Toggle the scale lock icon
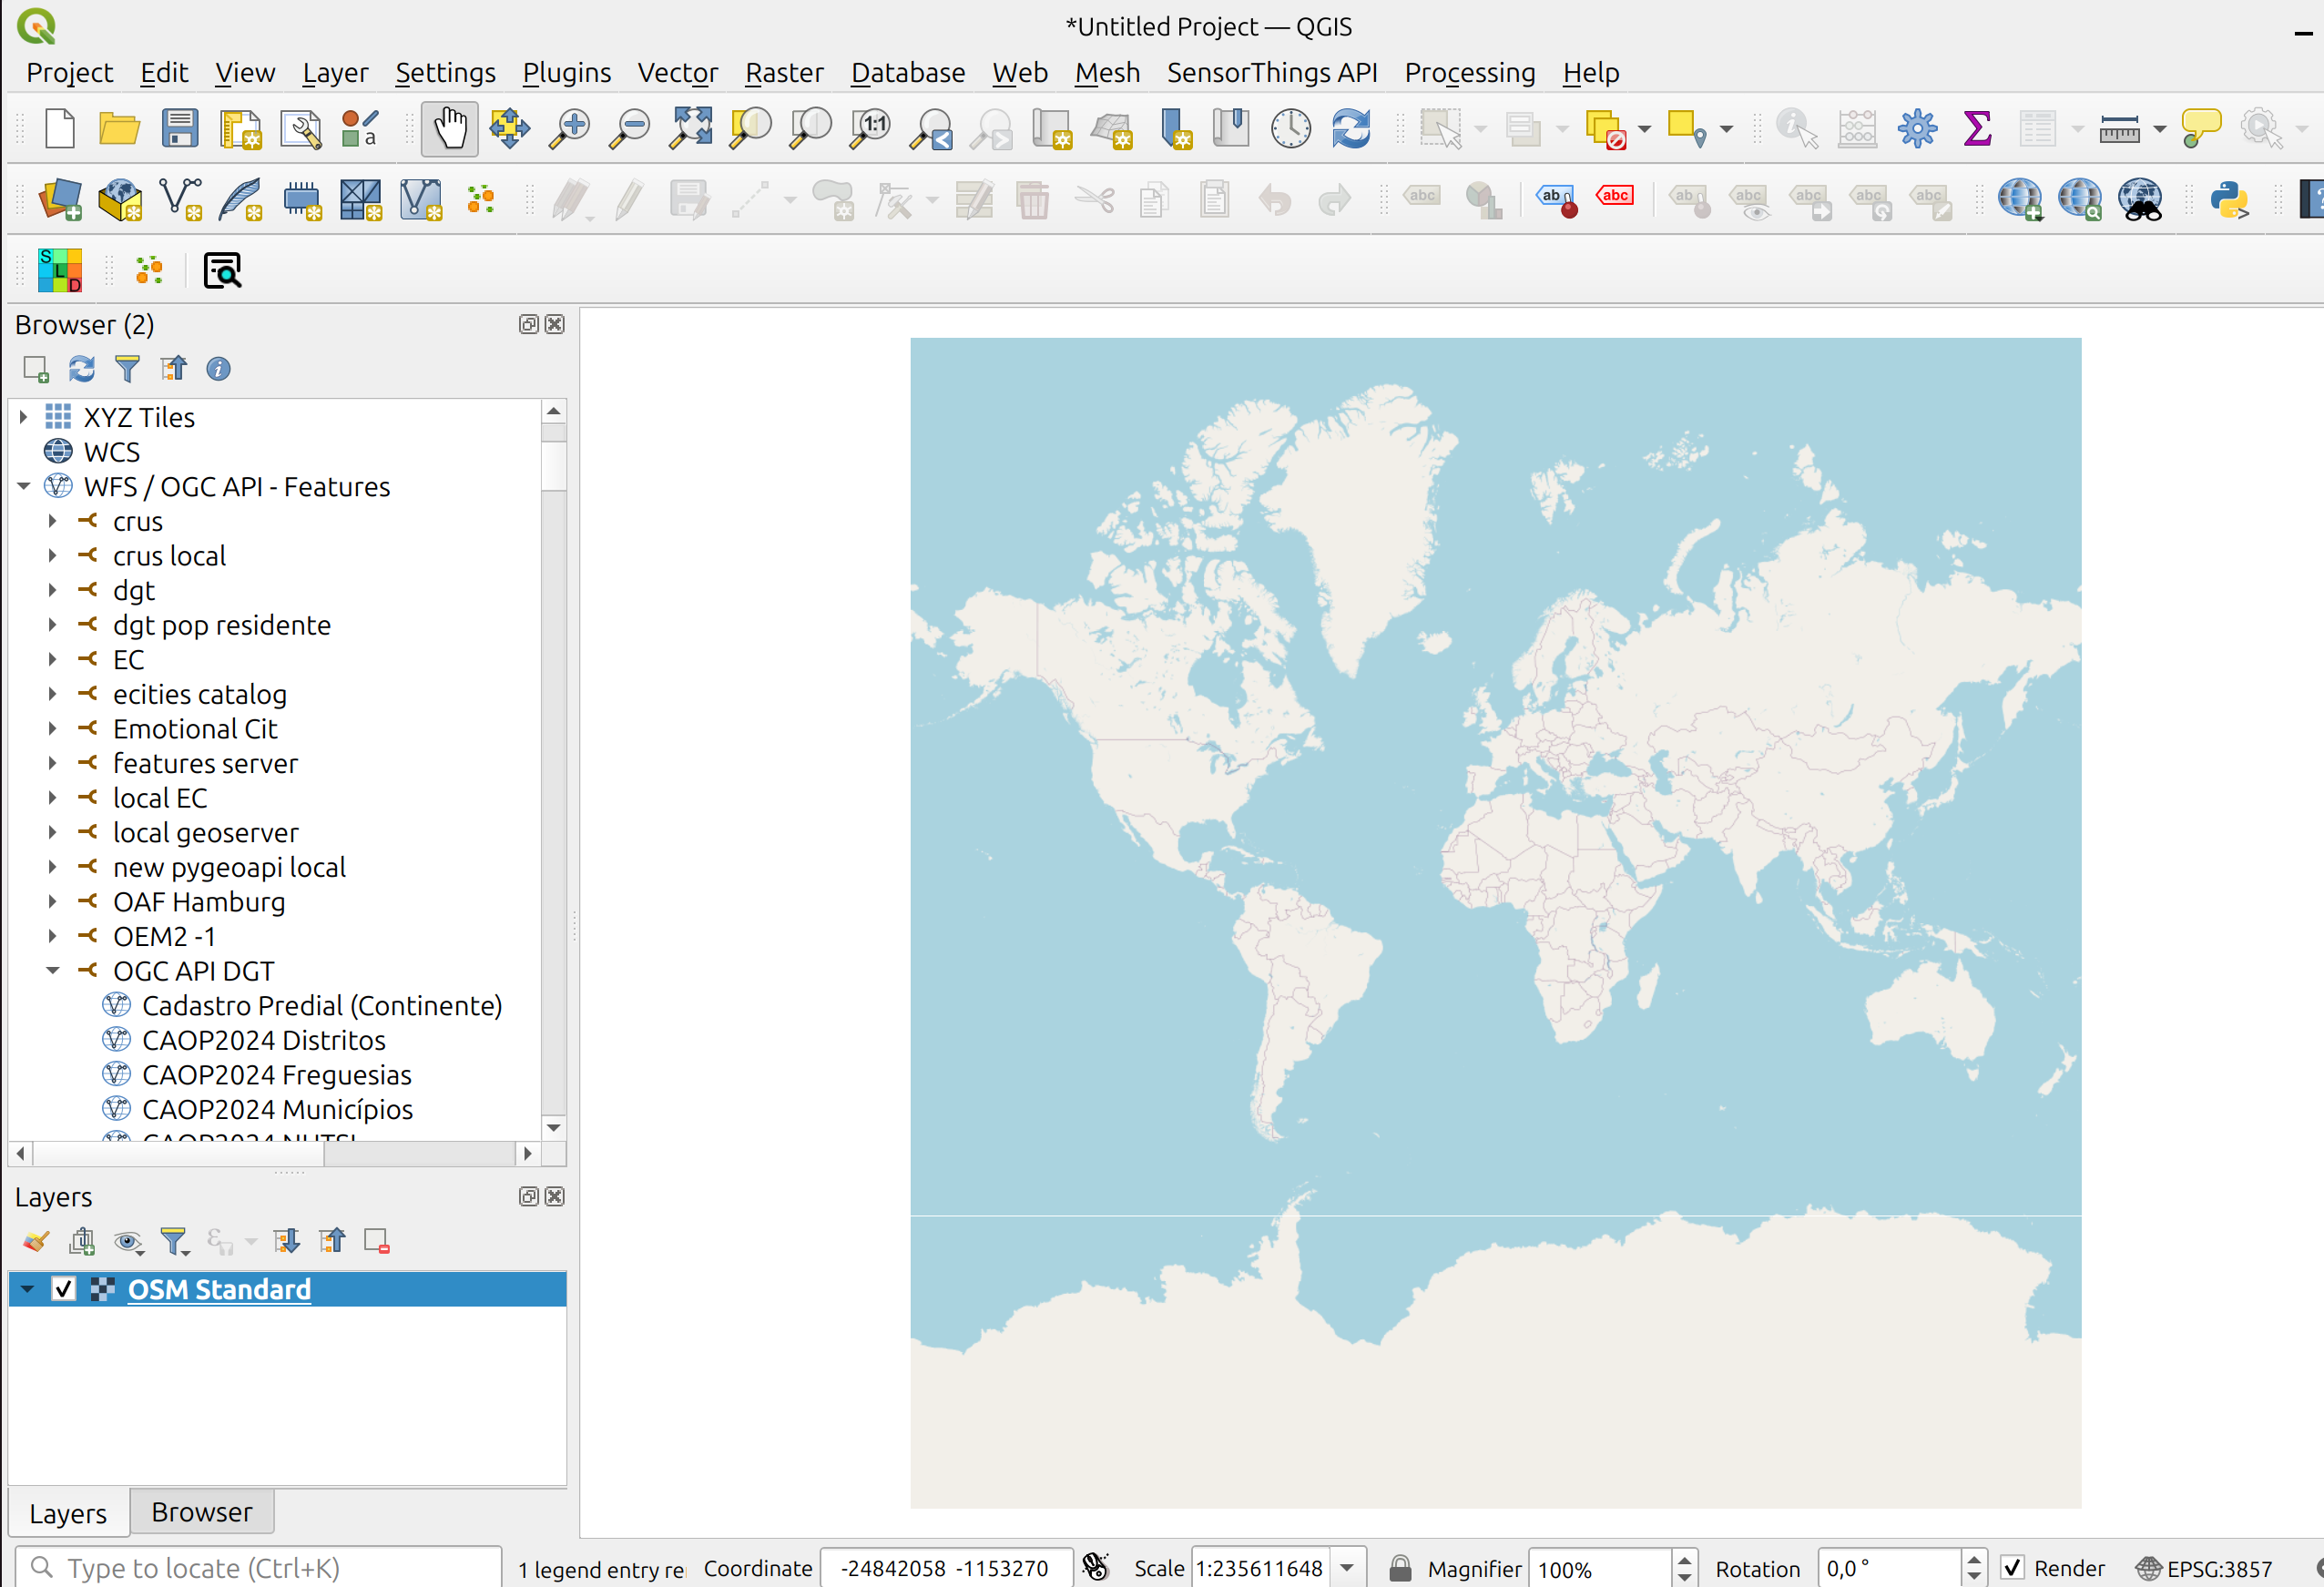This screenshot has width=2324, height=1587. (1400, 1568)
